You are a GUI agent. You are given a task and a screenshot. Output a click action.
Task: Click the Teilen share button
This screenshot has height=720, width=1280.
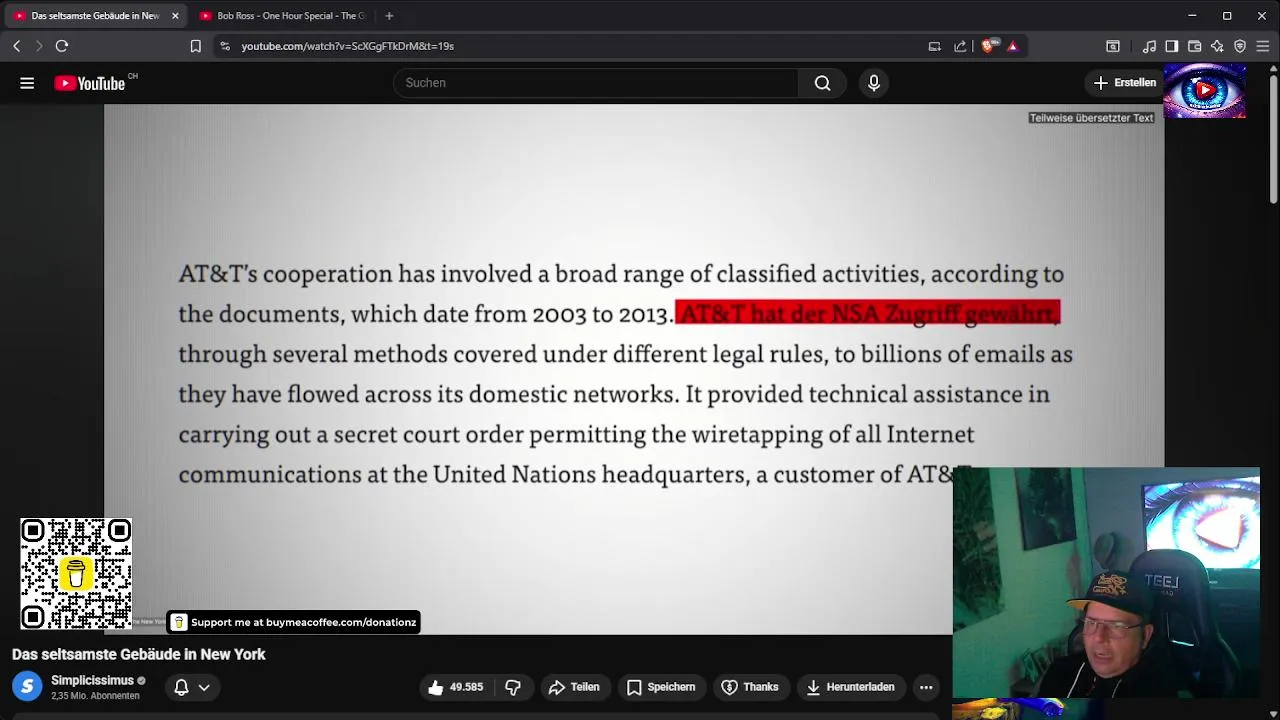pyautogui.click(x=574, y=687)
